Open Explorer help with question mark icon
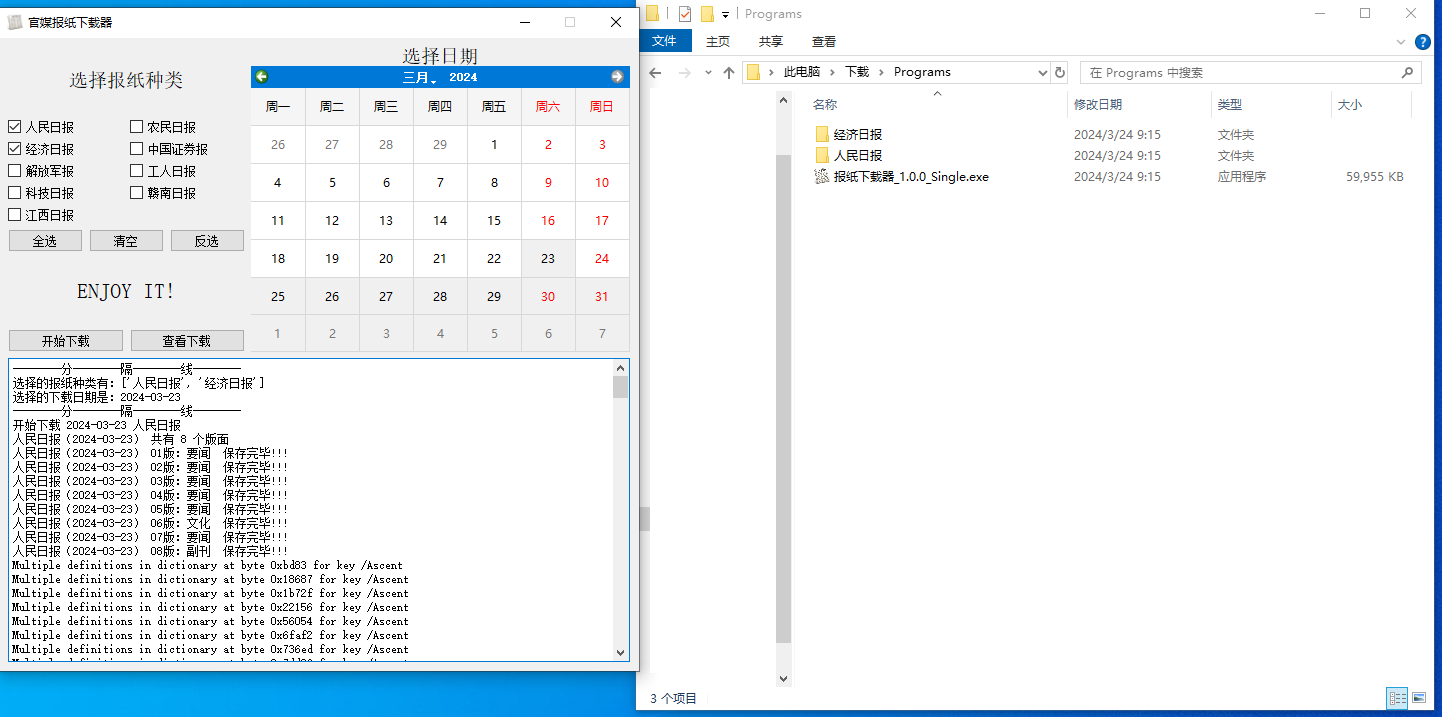 coord(1424,42)
